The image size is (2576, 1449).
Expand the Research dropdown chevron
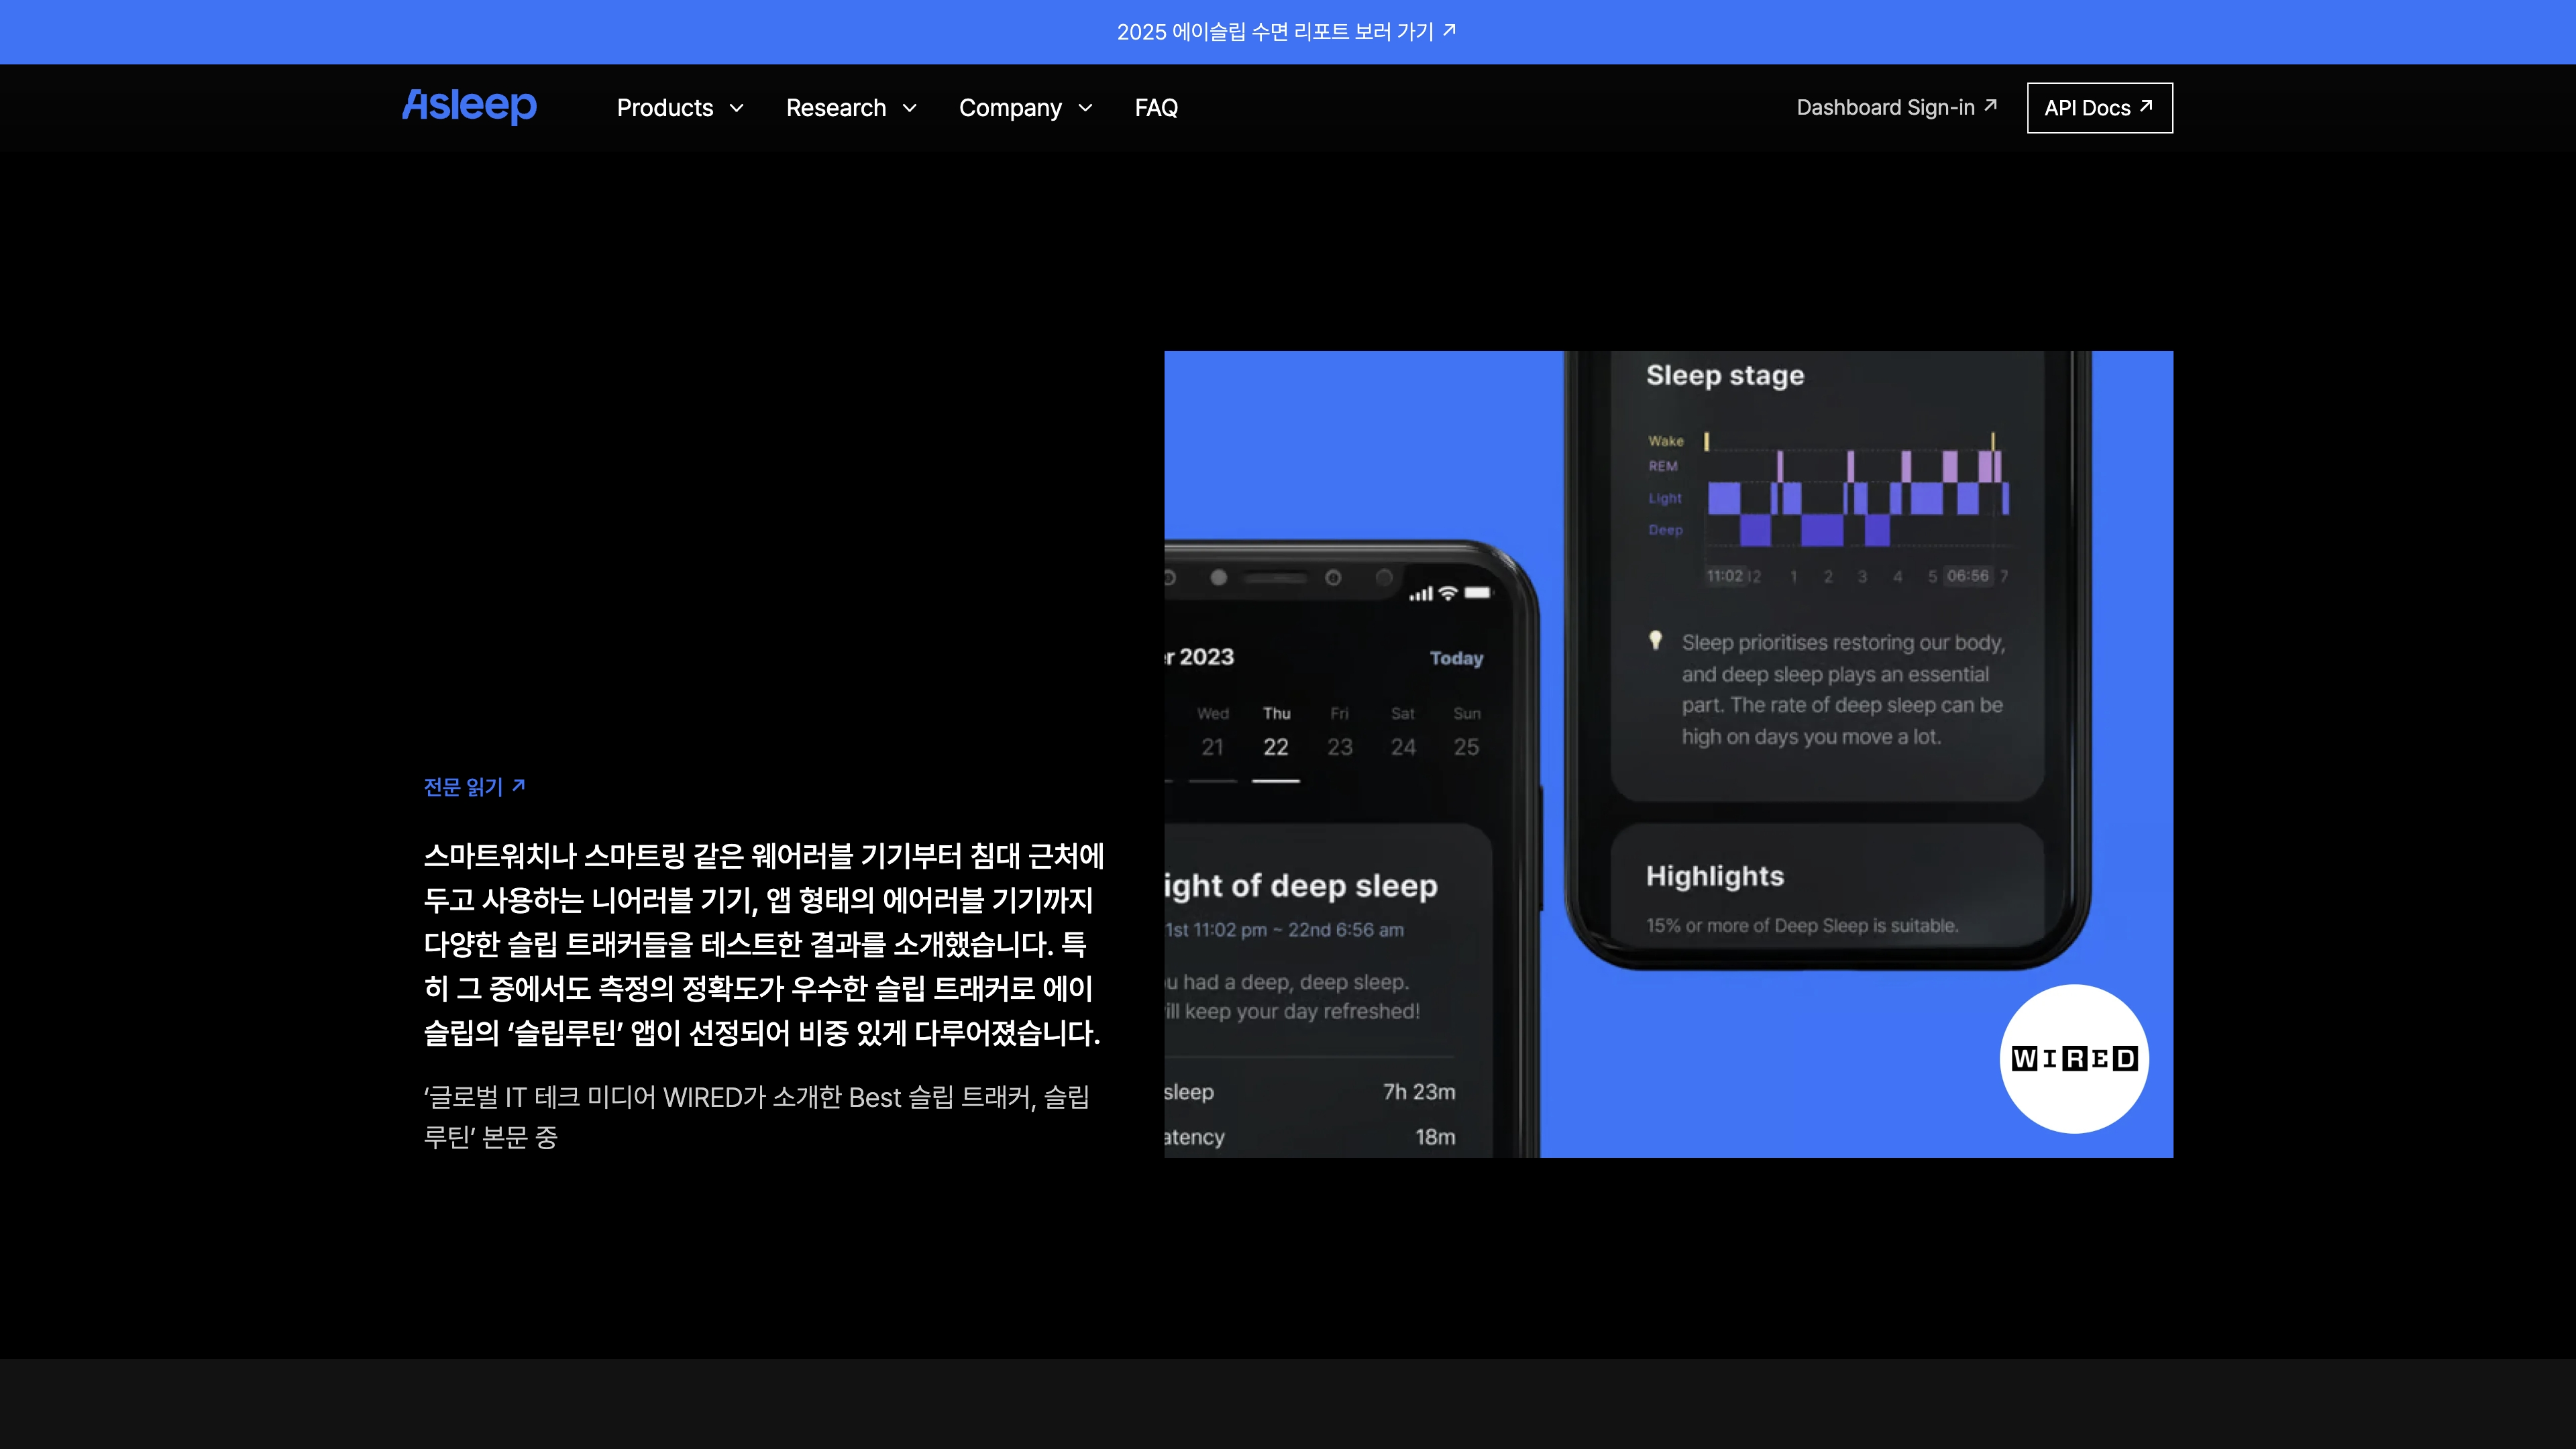point(910,108)
